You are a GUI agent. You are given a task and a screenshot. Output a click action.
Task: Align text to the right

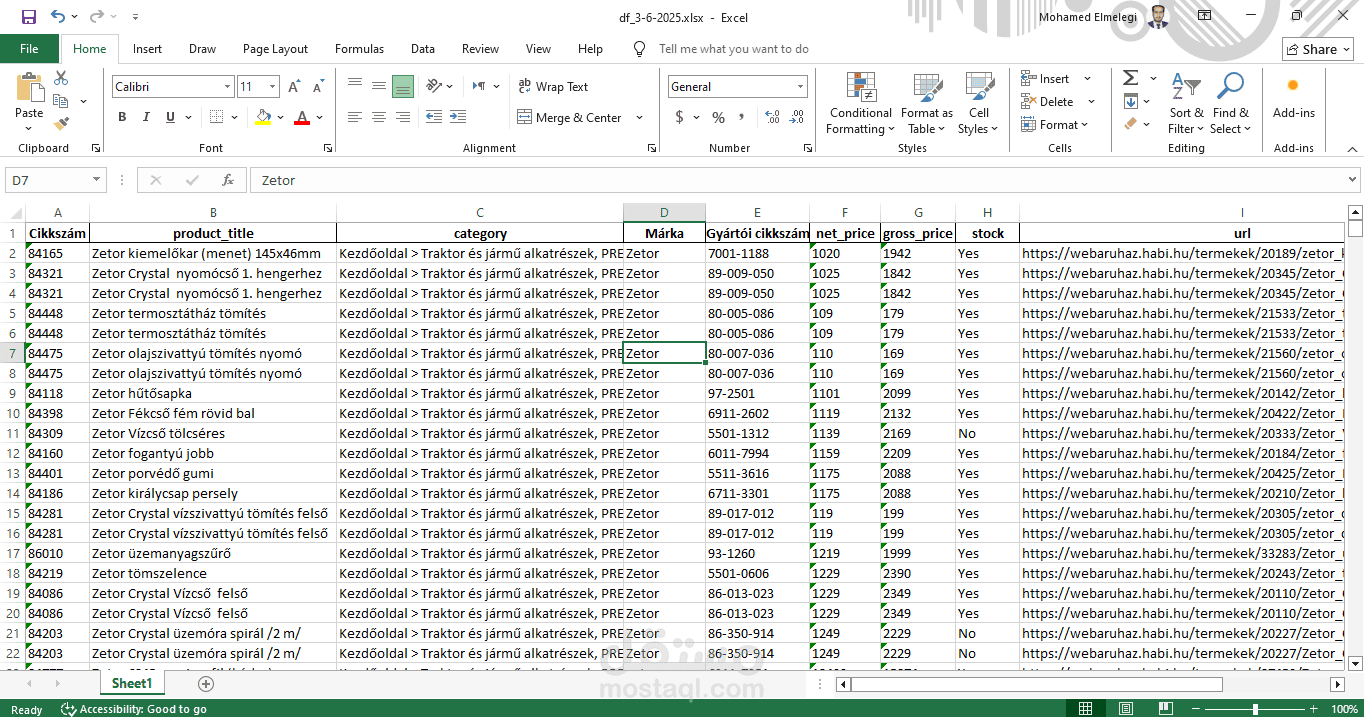403,117
